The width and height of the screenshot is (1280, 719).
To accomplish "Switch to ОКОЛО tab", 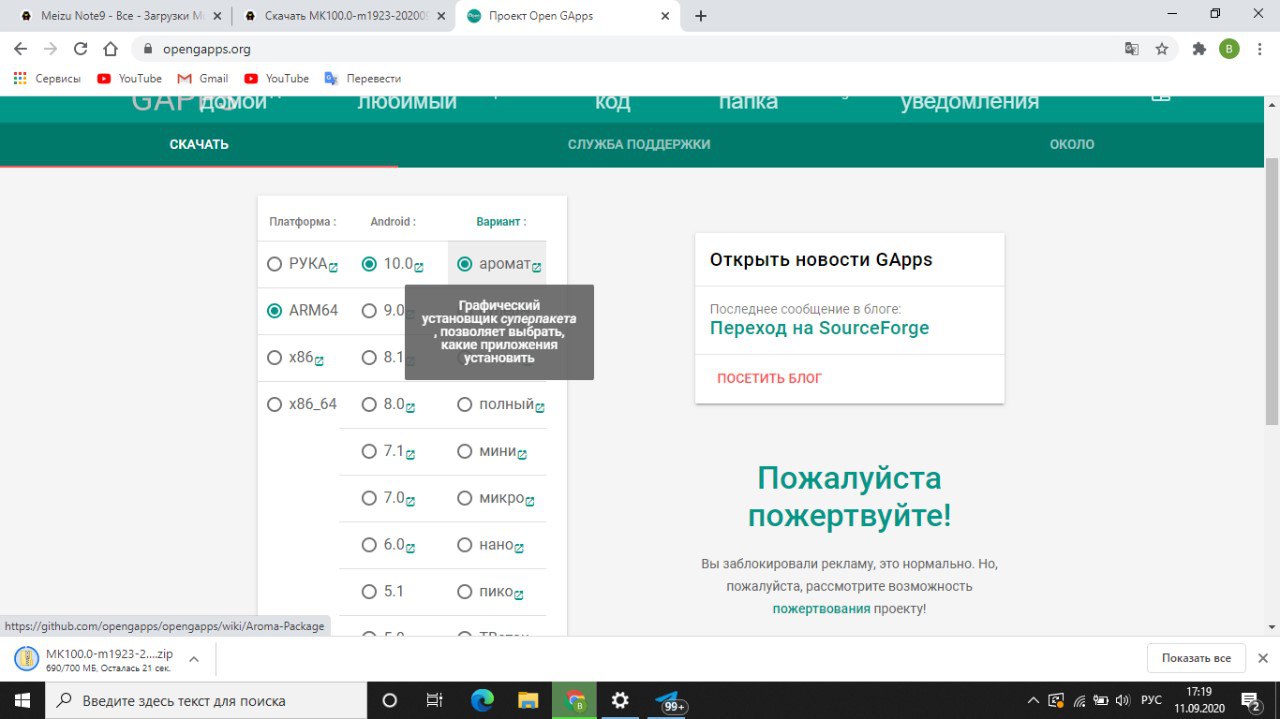I will click(1072, 144).
